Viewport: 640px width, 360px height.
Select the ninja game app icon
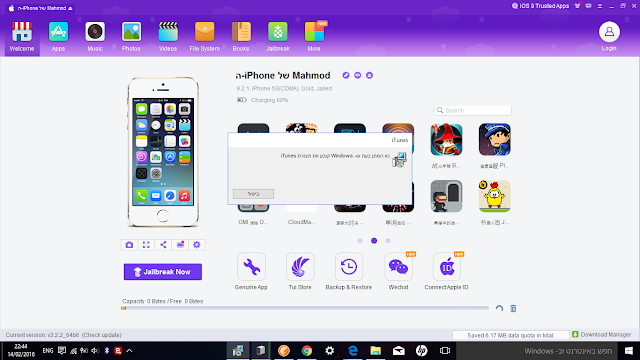pos(446,196)
